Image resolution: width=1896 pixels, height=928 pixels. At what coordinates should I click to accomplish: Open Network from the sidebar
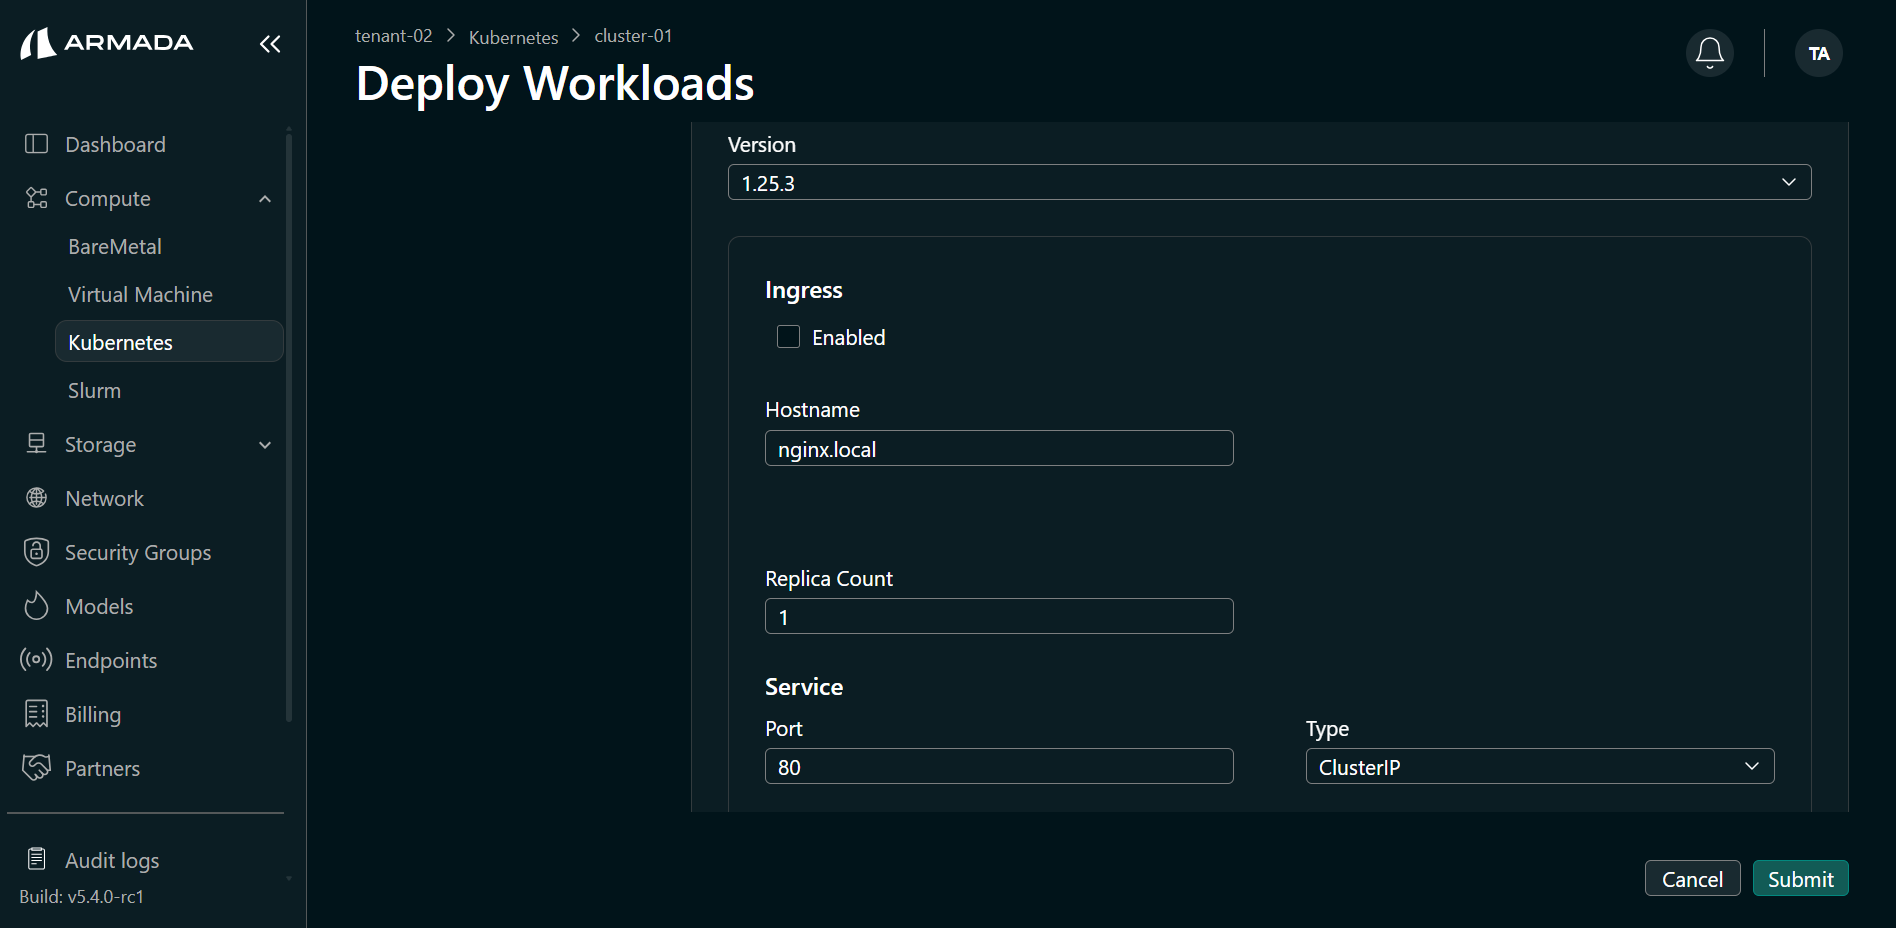[x=104, y=498]
